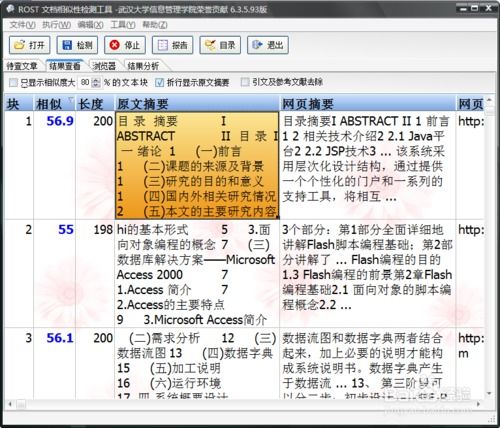Decrease the similarity percent spinner value

tap(96, 85)
